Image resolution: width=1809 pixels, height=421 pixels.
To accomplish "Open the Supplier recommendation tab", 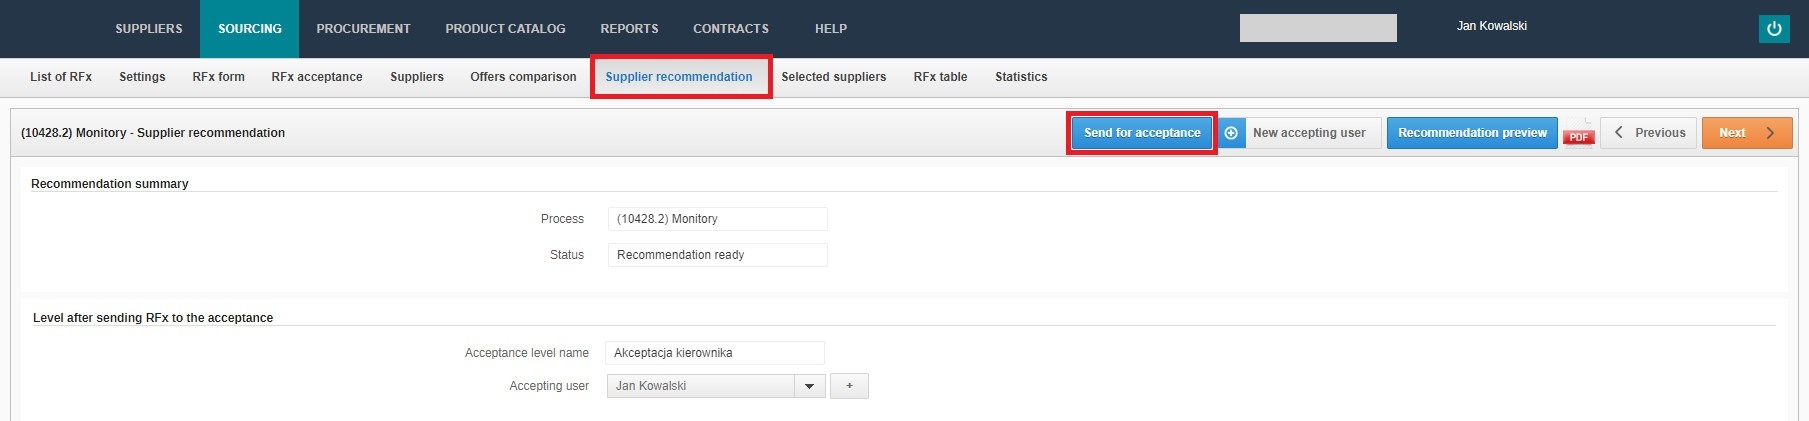I will [679, 77].
